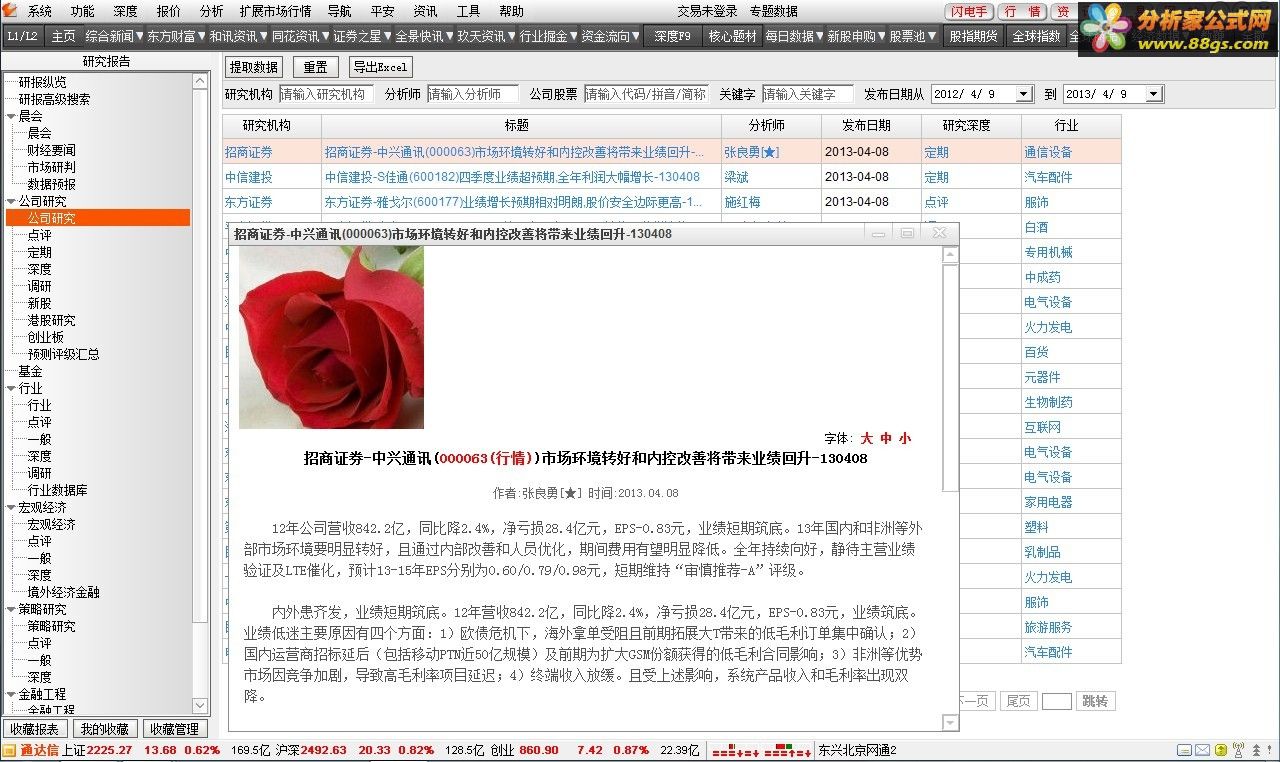Click the rose image in the report popup

(x=331, y=337)
